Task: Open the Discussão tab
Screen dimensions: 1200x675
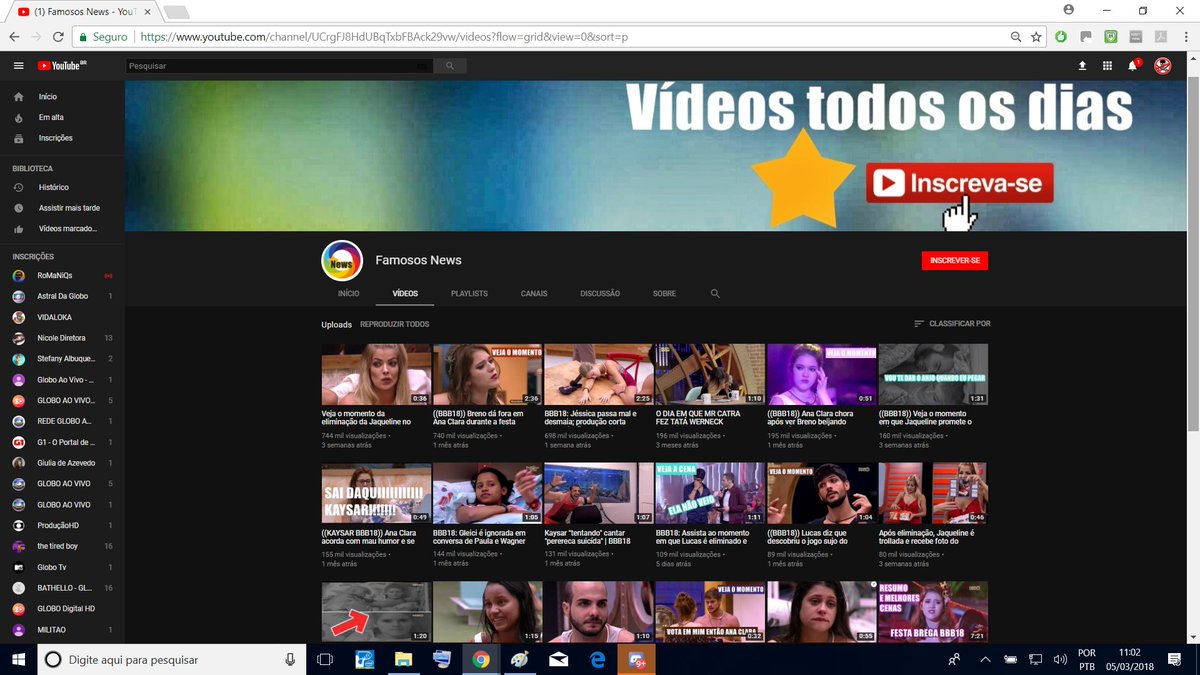Action: pos(600,294)
